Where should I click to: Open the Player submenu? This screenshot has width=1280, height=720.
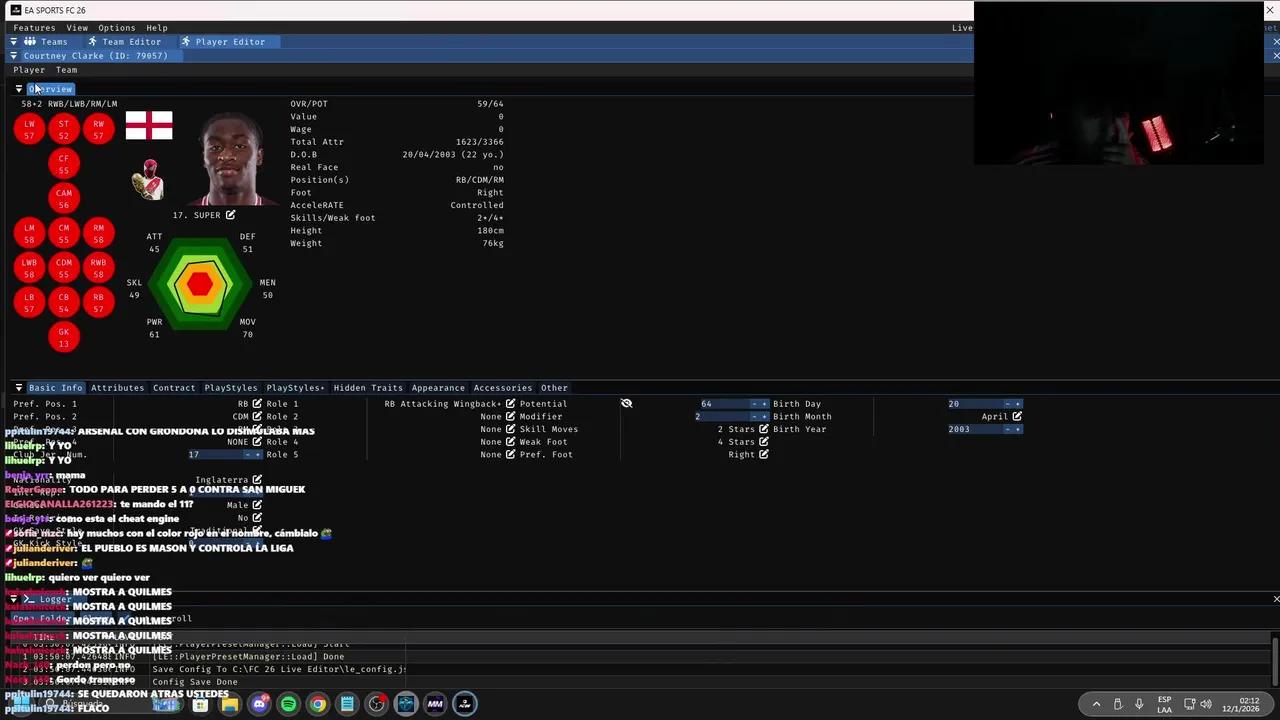coord(29,70)
